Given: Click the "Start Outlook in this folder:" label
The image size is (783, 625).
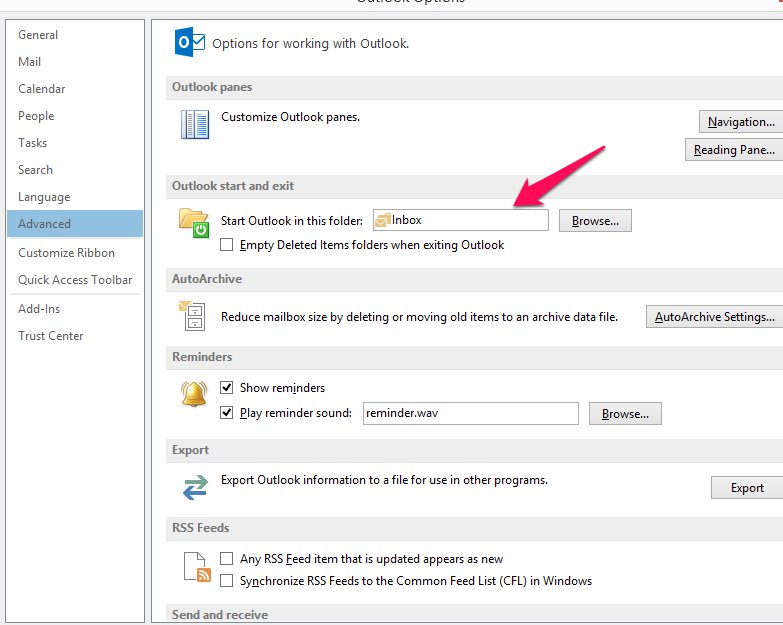Looking at the screenshot, I should pos(292,221).
